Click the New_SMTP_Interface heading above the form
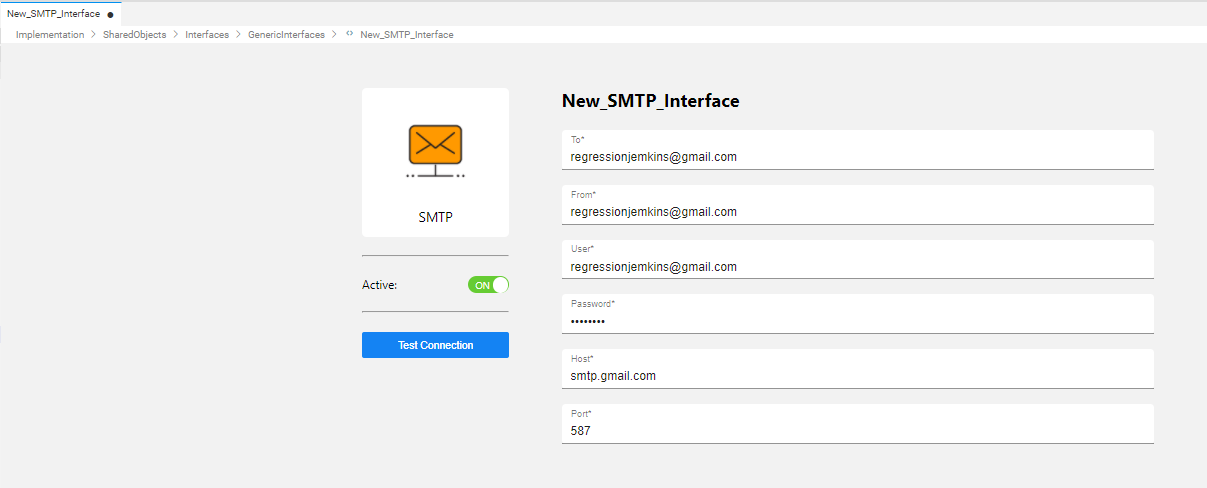This screenshot has width=1207, height=488. pyautogui.click(x=650, y=101)
